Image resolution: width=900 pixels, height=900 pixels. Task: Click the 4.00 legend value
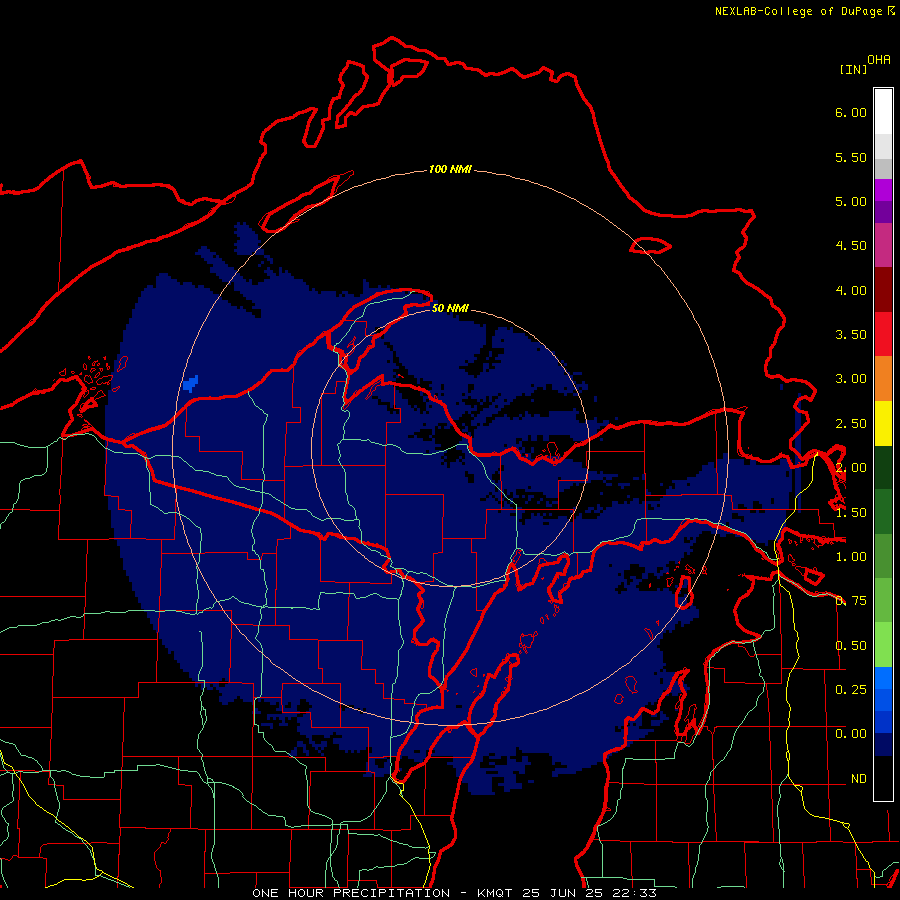point(851,290)
